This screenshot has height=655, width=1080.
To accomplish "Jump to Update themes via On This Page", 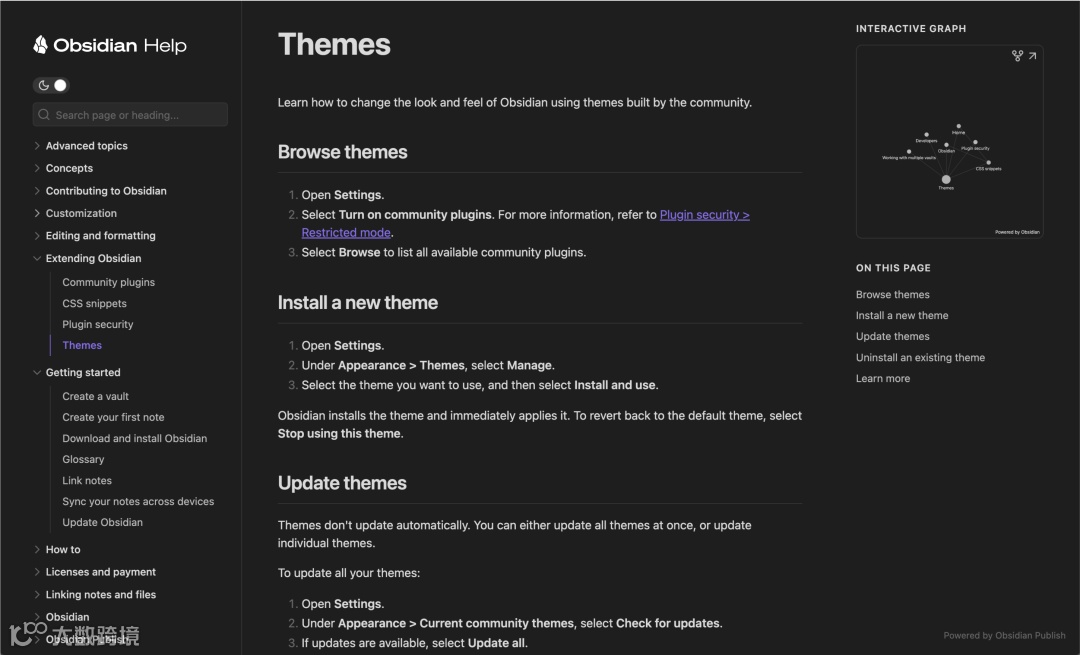I will 892,336.
